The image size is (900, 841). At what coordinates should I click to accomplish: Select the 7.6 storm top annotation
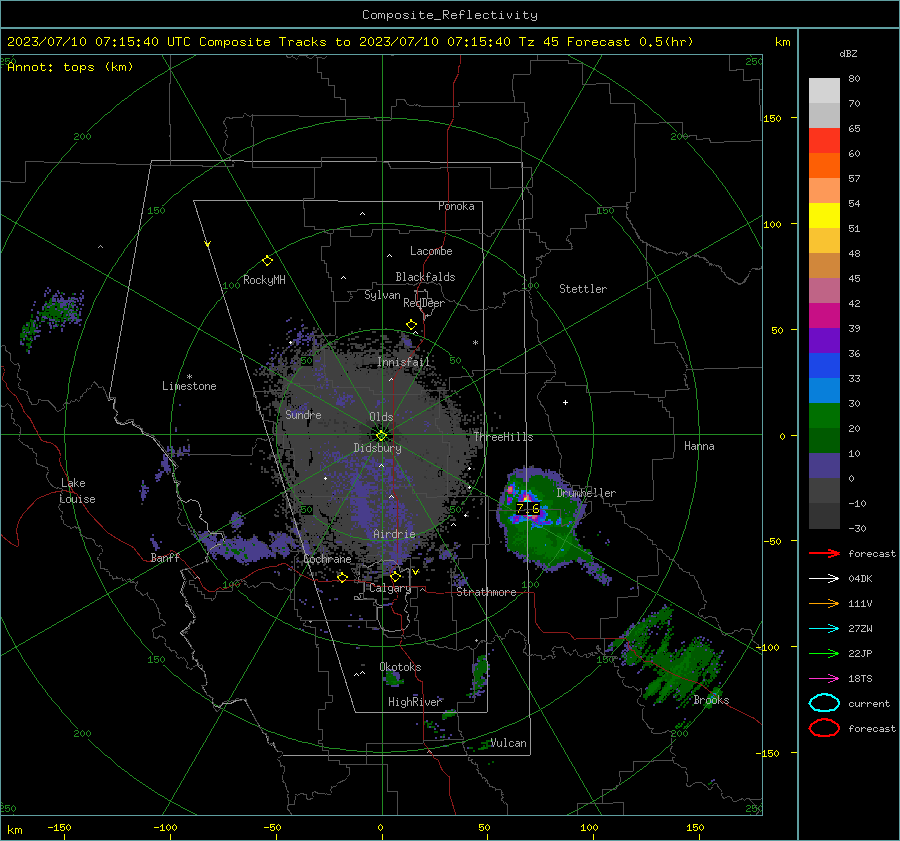tap(527, 509)
